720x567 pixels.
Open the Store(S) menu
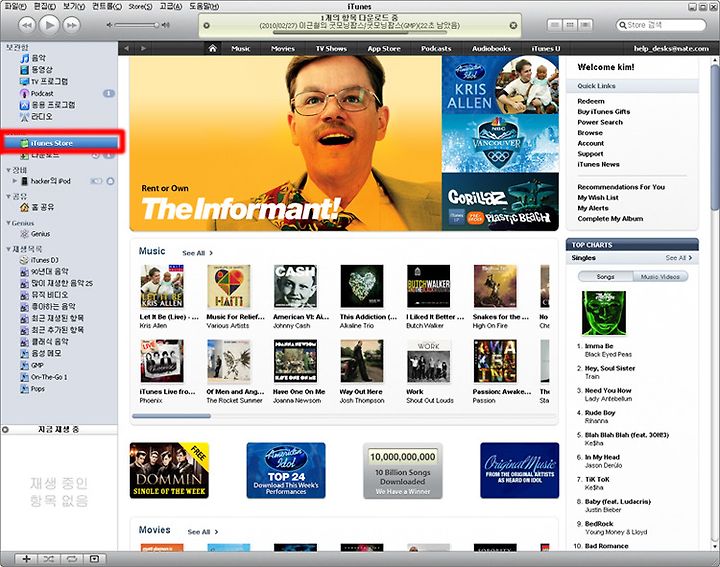[140, 6]
